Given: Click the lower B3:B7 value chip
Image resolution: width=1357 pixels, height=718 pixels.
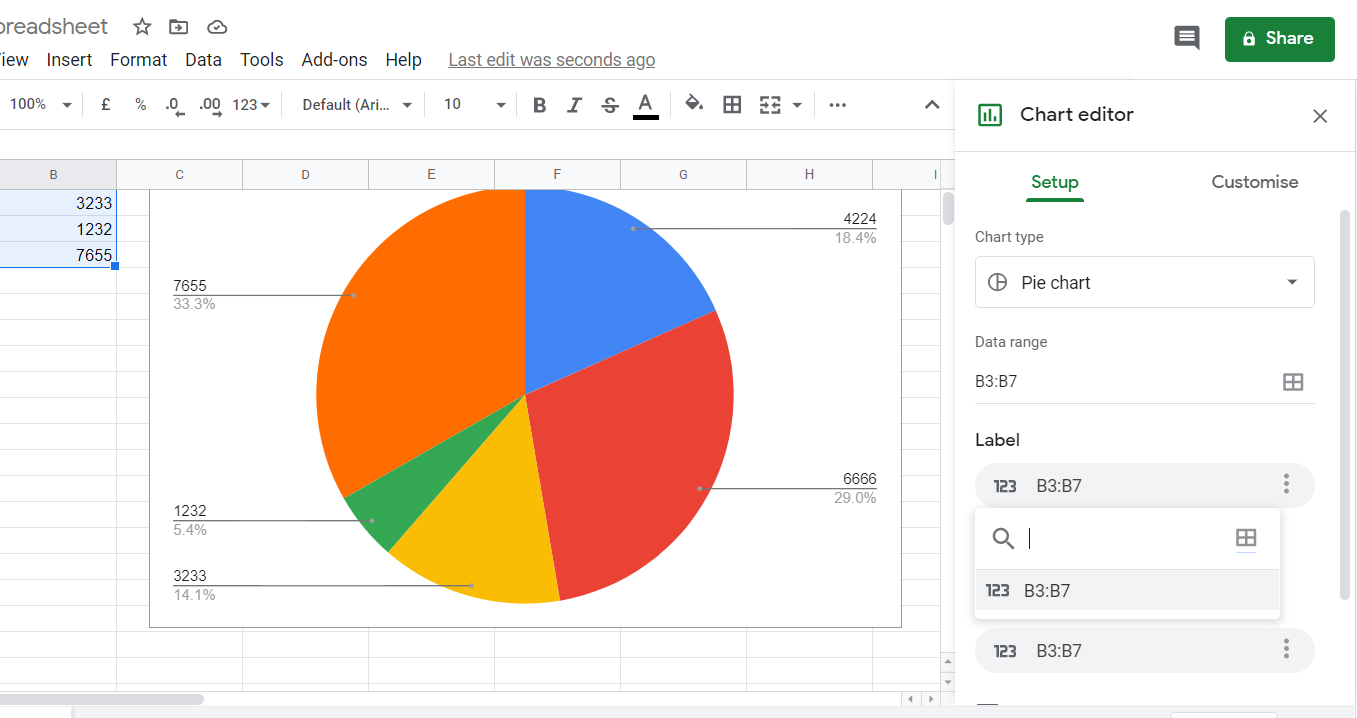Looking at the screenshot, I should point(1145,650).
